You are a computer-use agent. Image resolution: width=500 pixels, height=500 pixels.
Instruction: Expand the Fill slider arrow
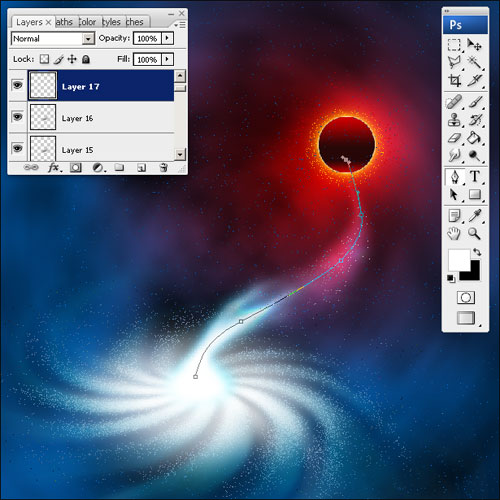(167, 60)
